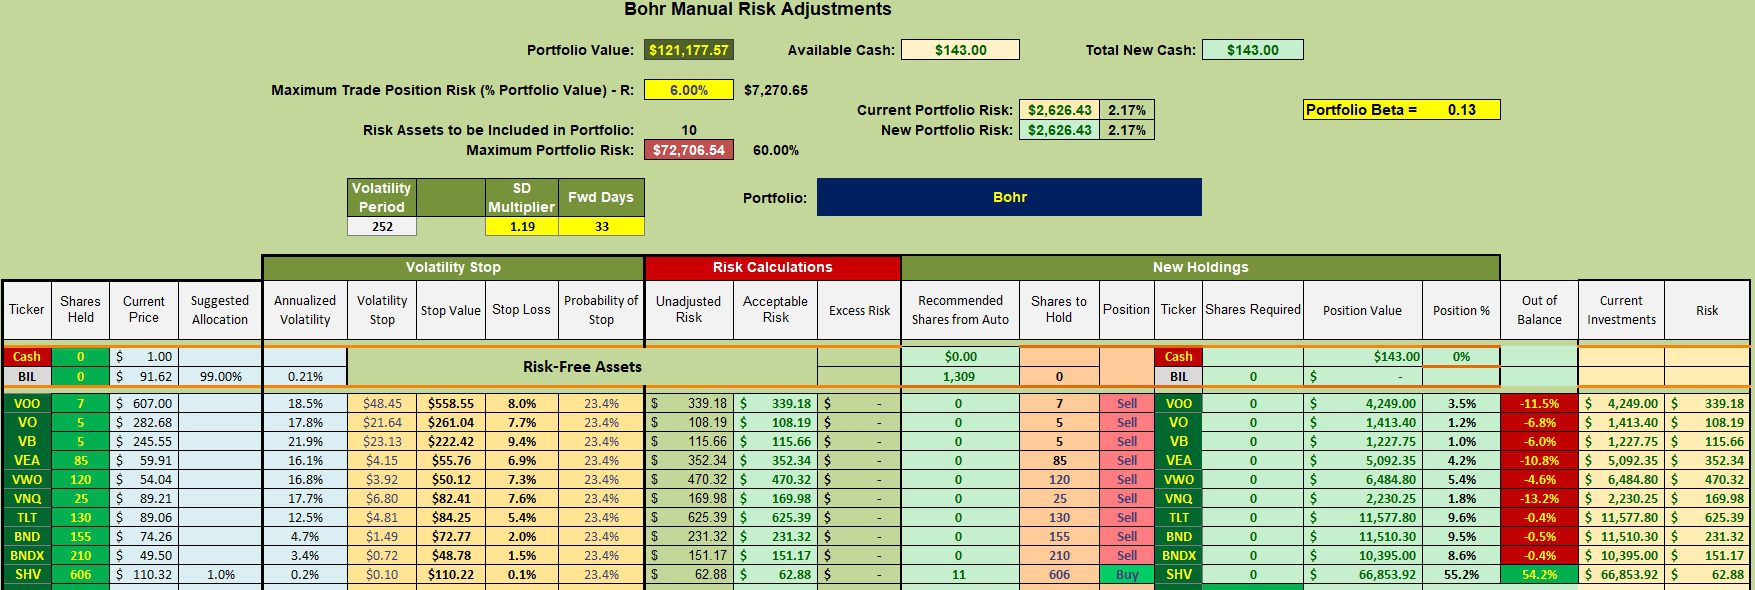Image resolution: width=1755 pixels, height=590 pixels.
Task: Click VEA shares held value 85
Action: tap(80, 461)
